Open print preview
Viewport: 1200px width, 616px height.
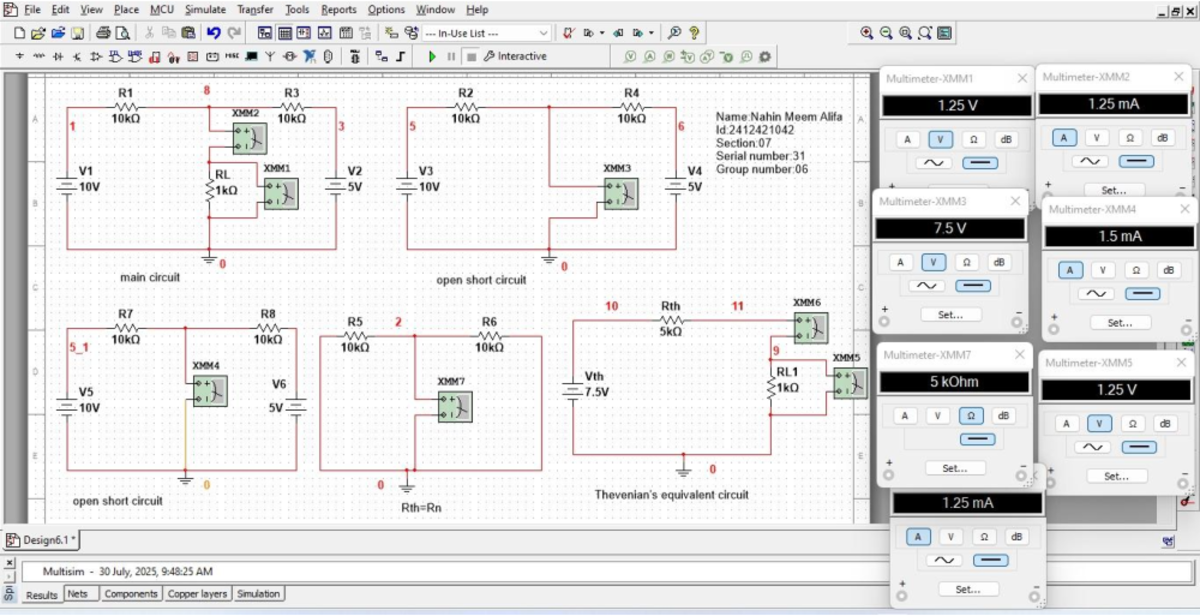120,33
